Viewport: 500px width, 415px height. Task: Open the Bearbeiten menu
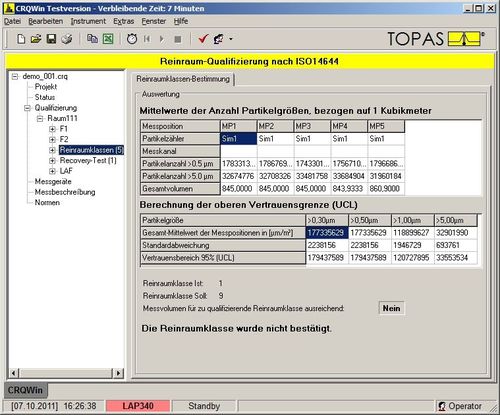45,21
